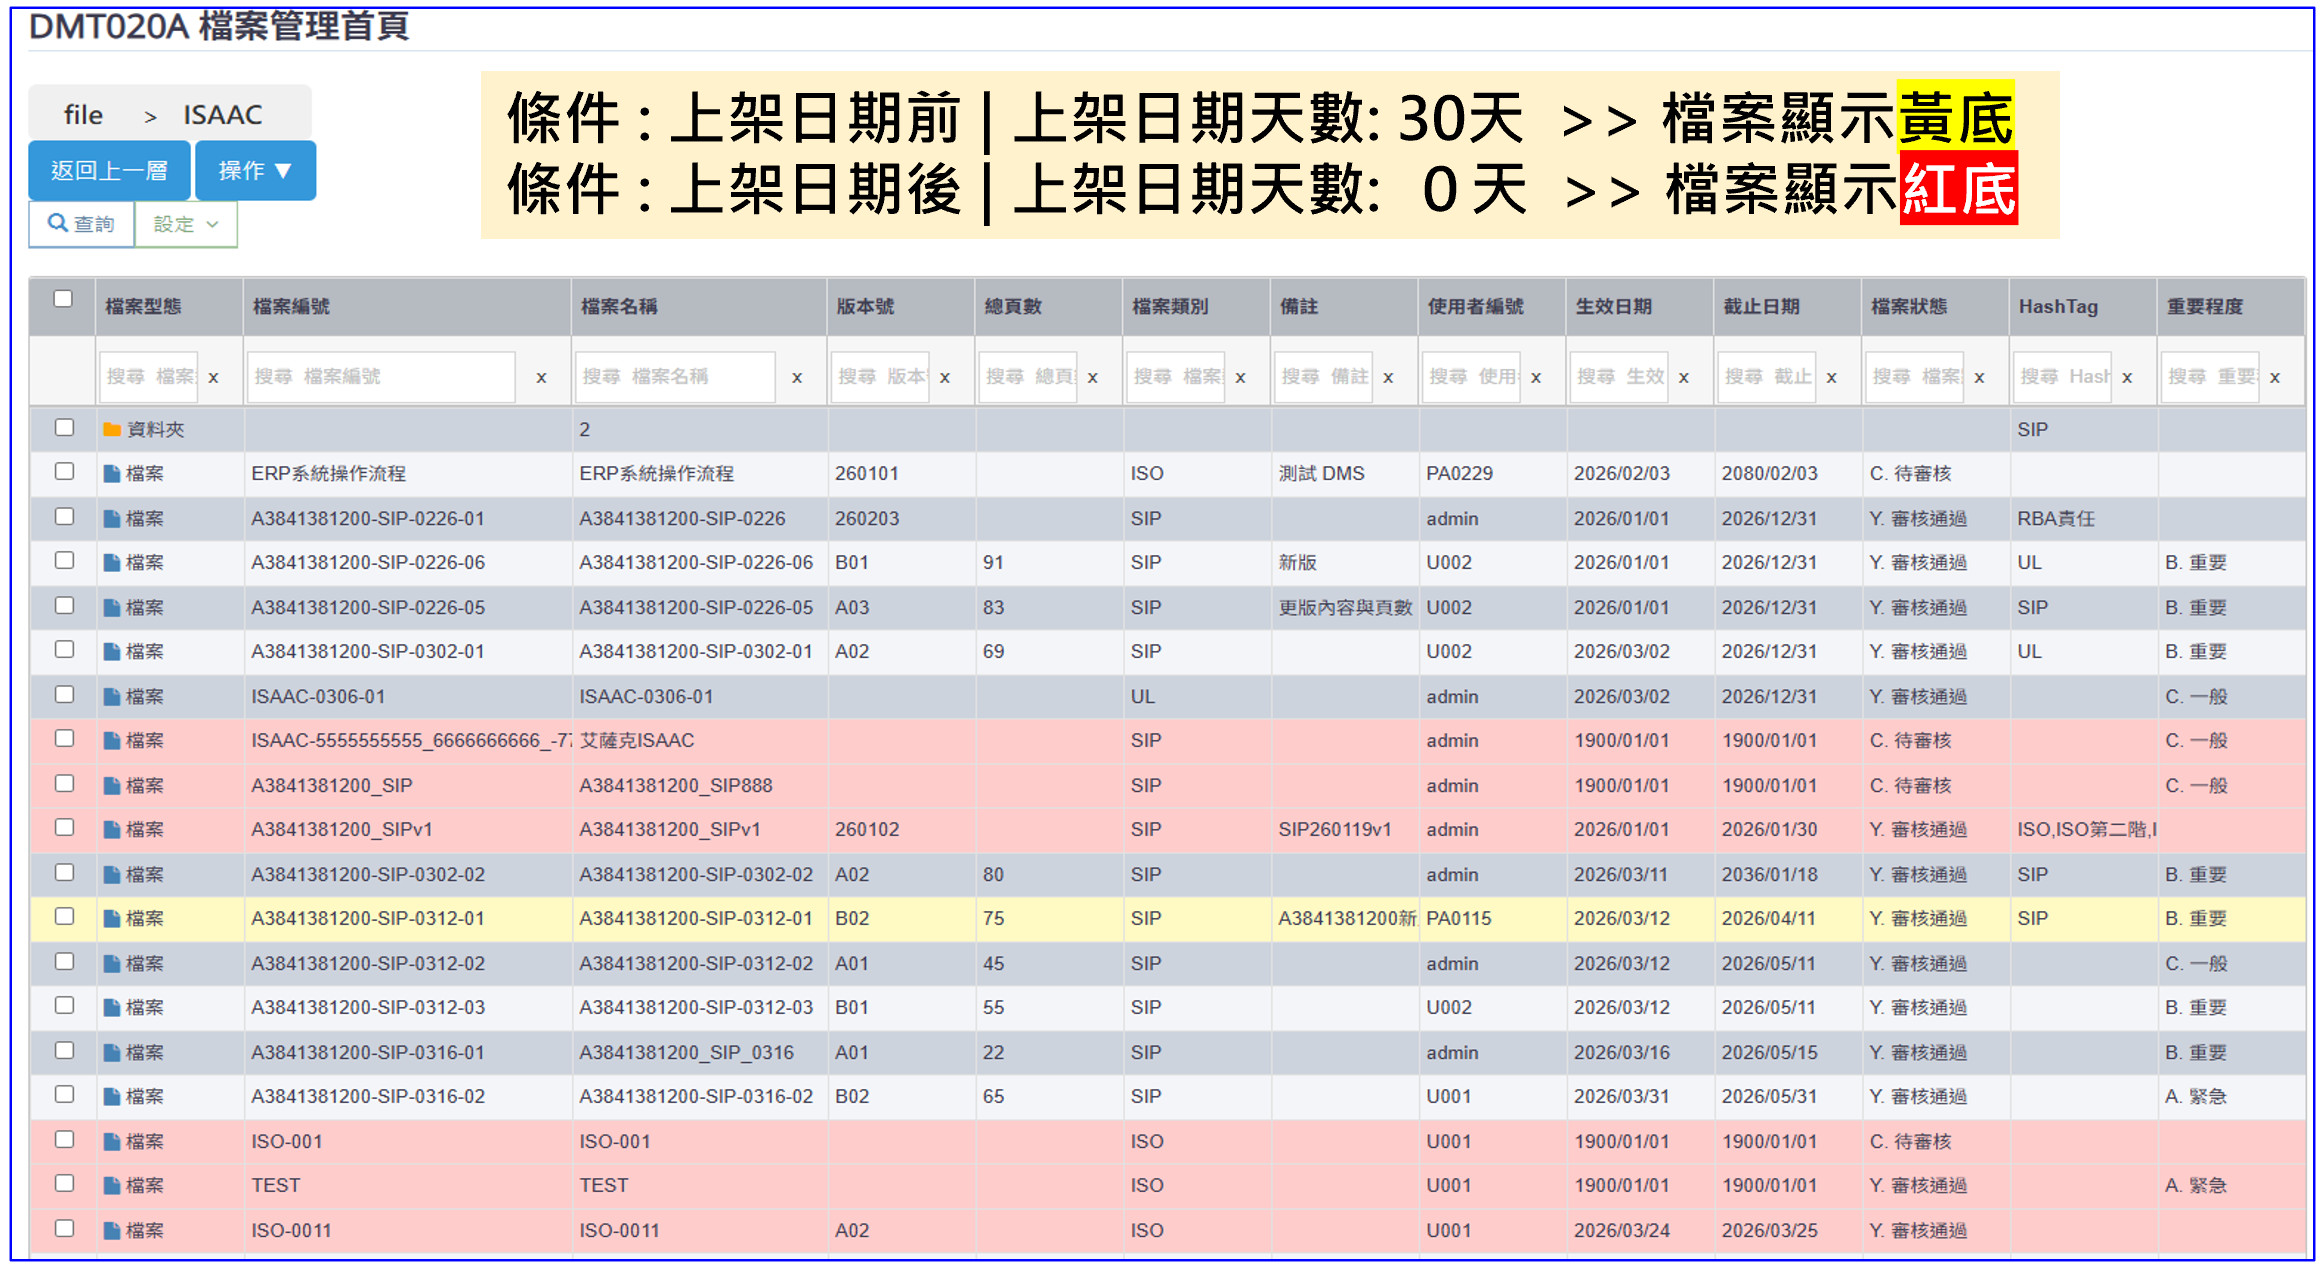Click file icon in A3841381200_SIPv1 row
The width and height of the screenshot is (2320, 1264).
coord(112,830)
